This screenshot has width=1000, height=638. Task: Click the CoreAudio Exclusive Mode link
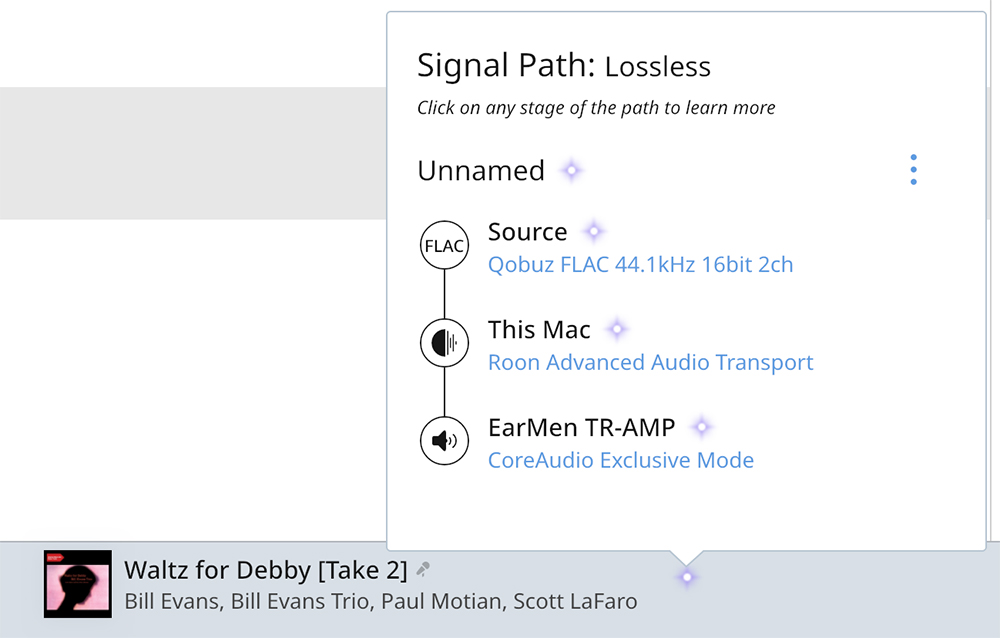click(x=620, y=460)
